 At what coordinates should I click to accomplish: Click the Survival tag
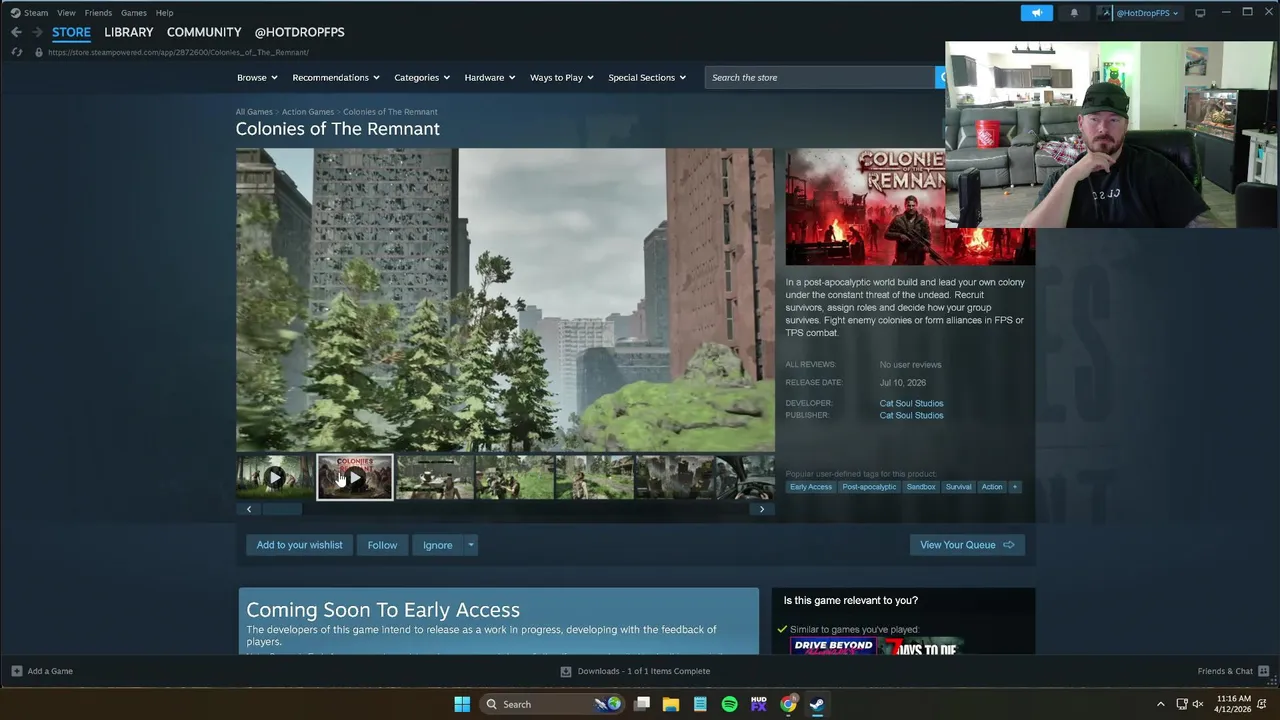958,487
